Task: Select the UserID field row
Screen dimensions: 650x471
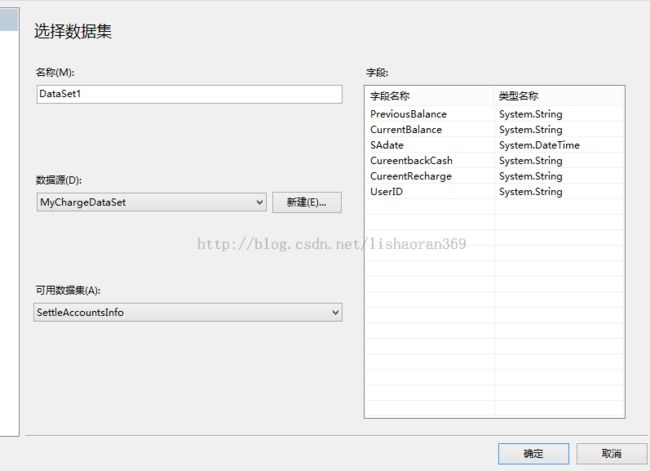Action: 495,192
